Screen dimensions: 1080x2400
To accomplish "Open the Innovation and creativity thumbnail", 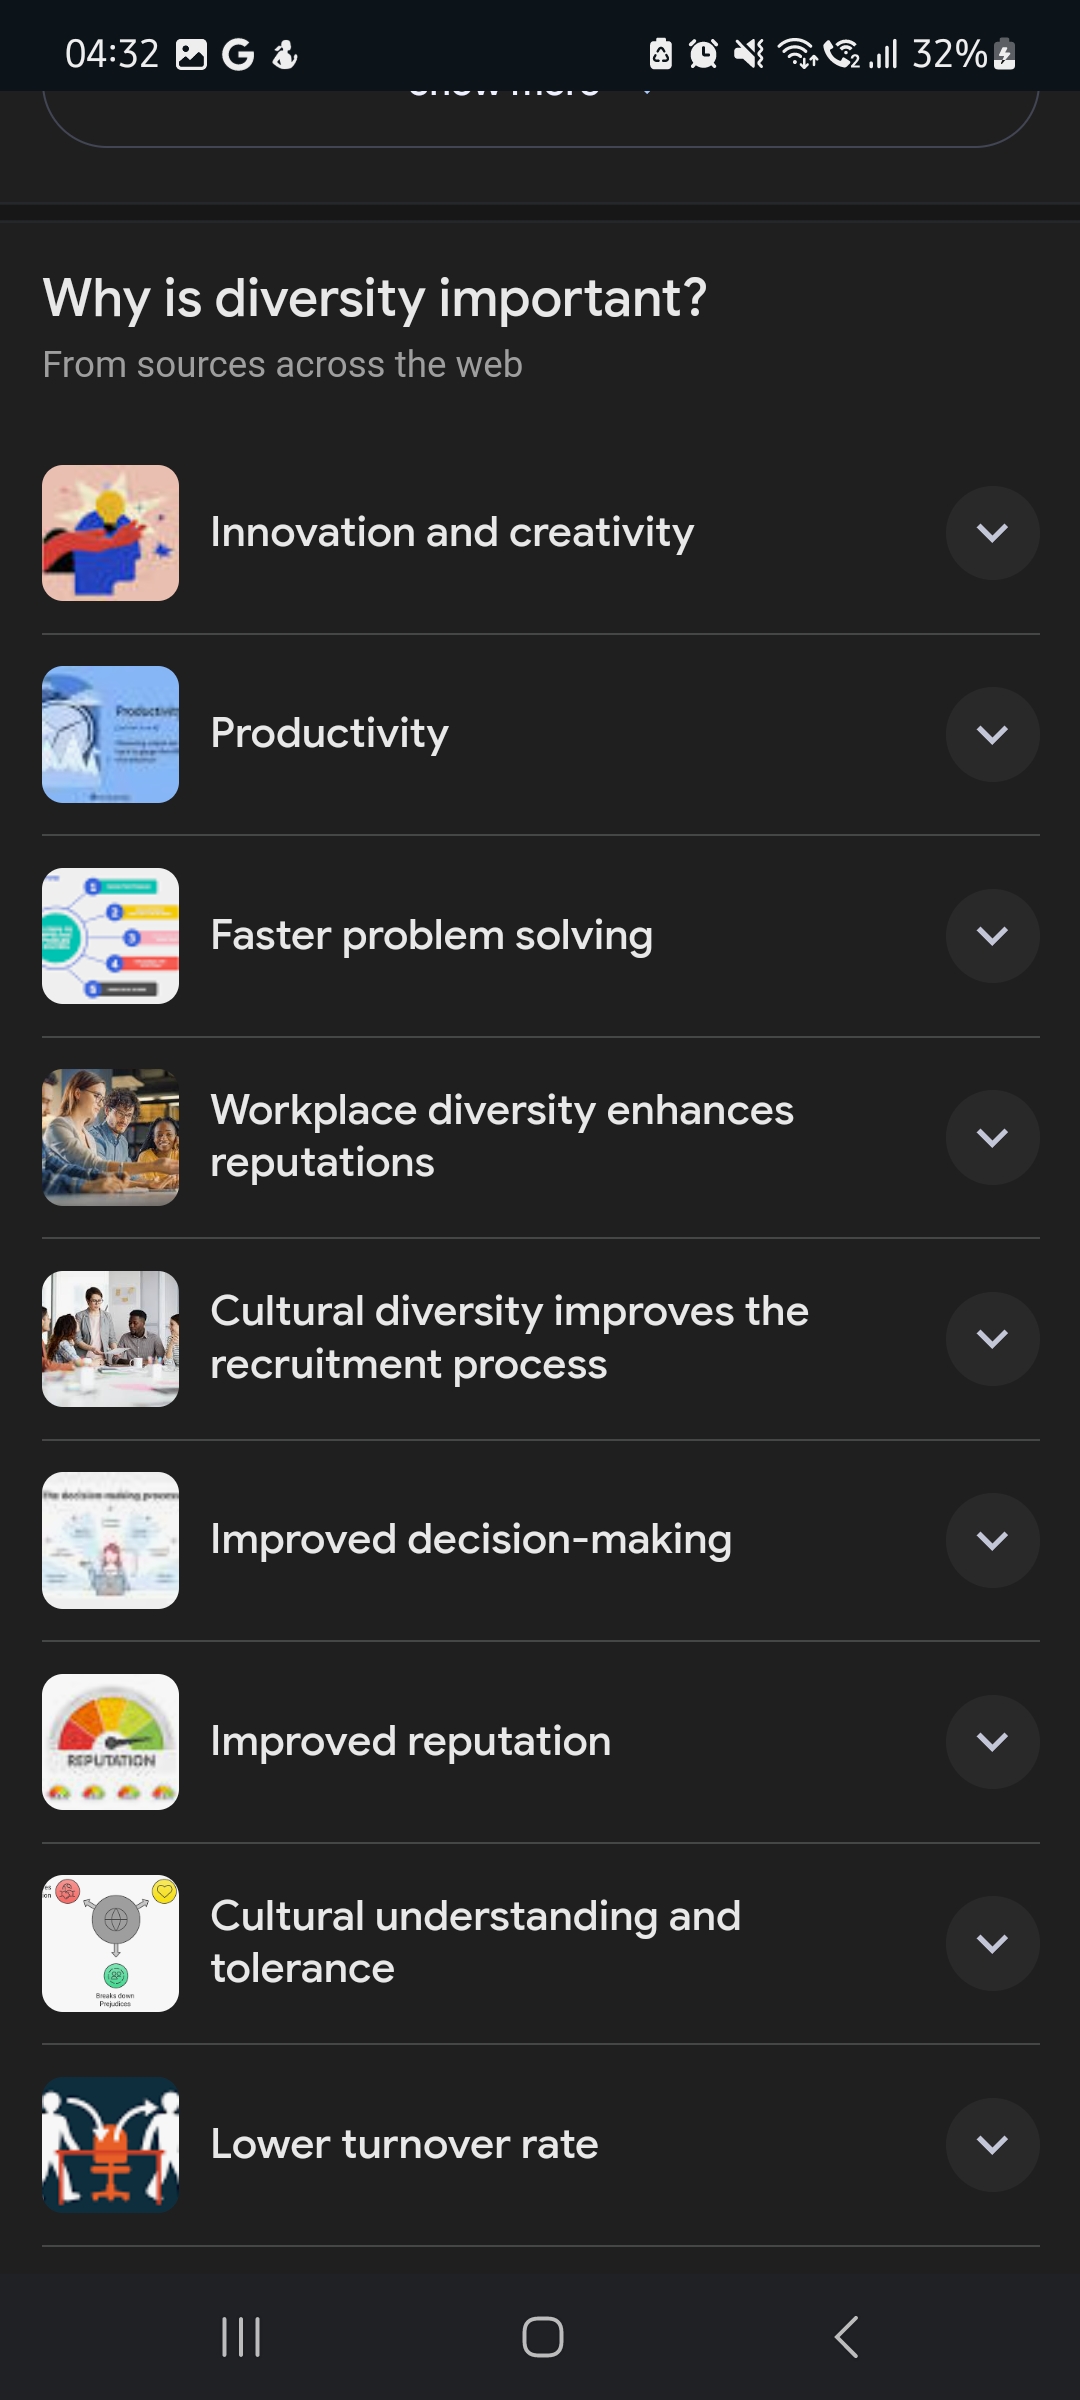I will pyautogui.click(x=110, y=533).
